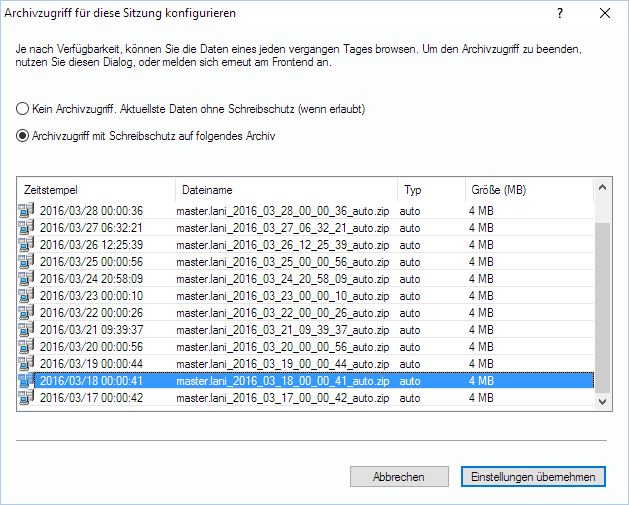This screenshot has height=505, width=629.
Task: Sort list by Zeitstempel column header
Action: [96, 190]
